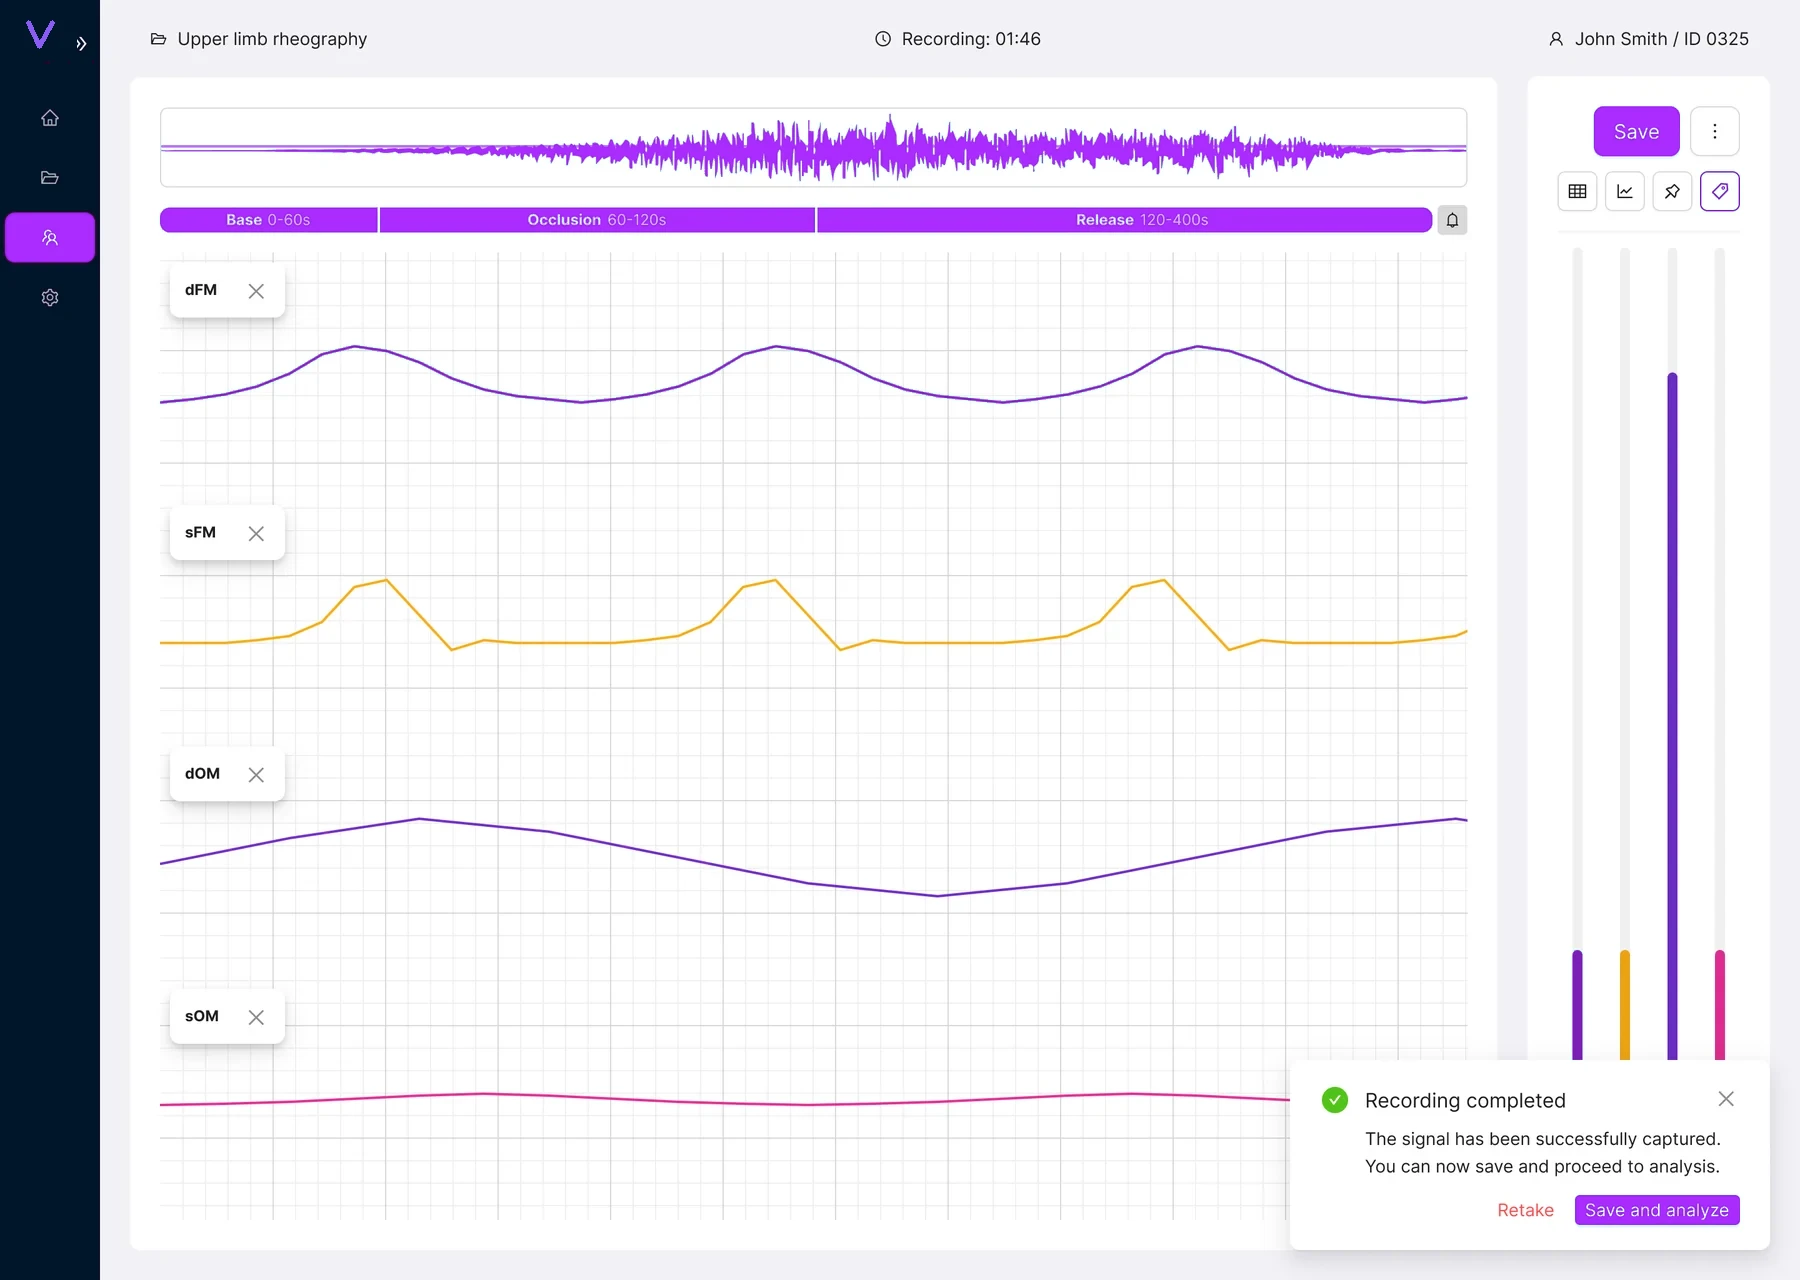1800x1280 pixels.
Task: Click the clock icon beside Recording
Action: 883,39
